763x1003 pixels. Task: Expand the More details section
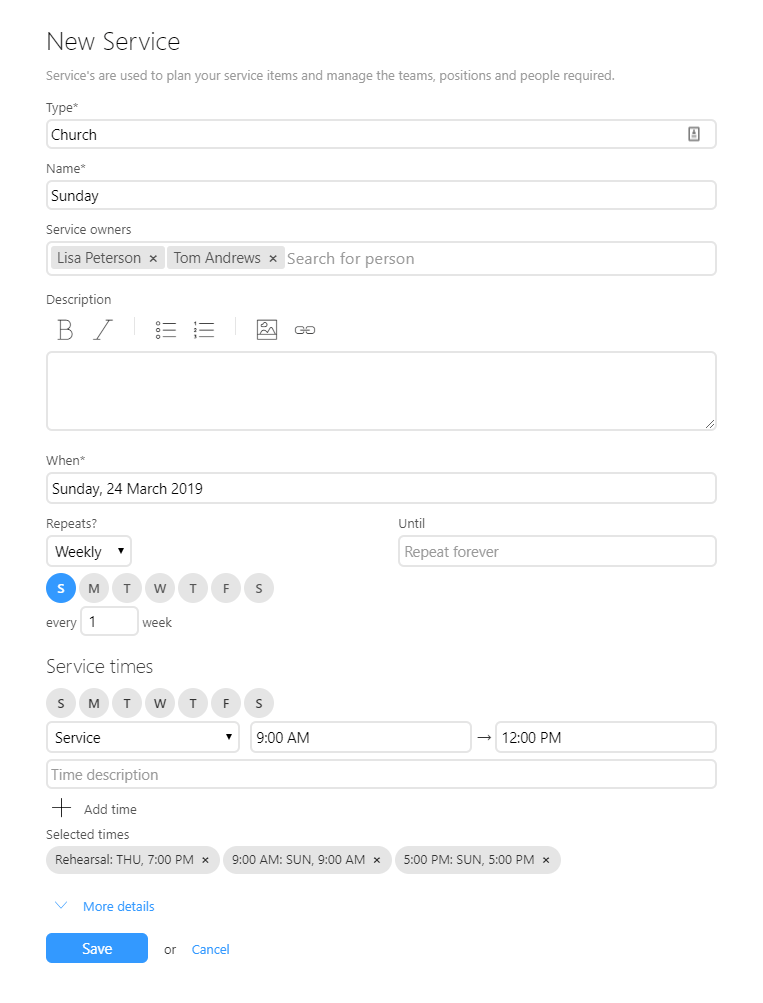[x=118, y=907]
